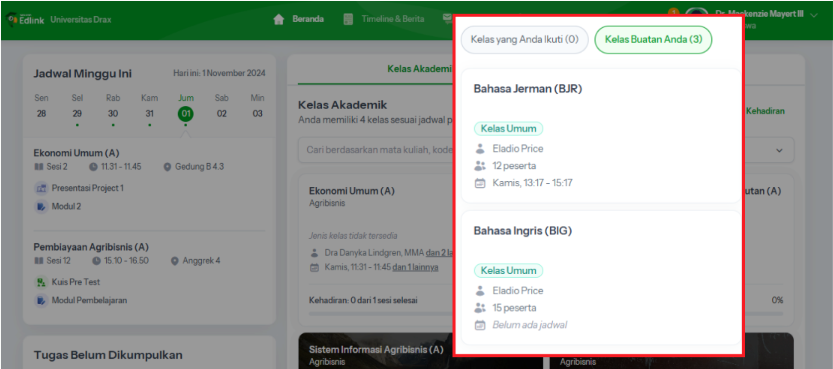Select Thursday 31 in the weekly schedule
Viewport: 833px width, 369px height.
tap(149, 114)
